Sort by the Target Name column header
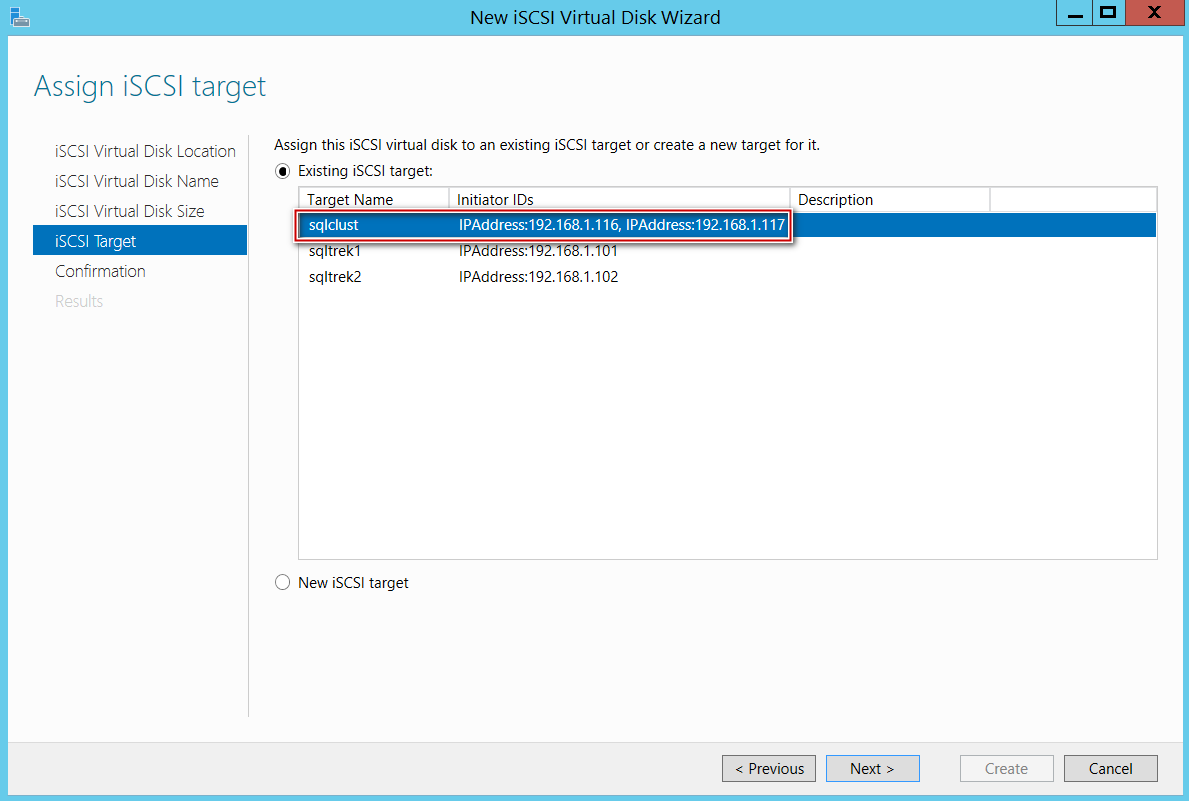 (x=350, y=200)
